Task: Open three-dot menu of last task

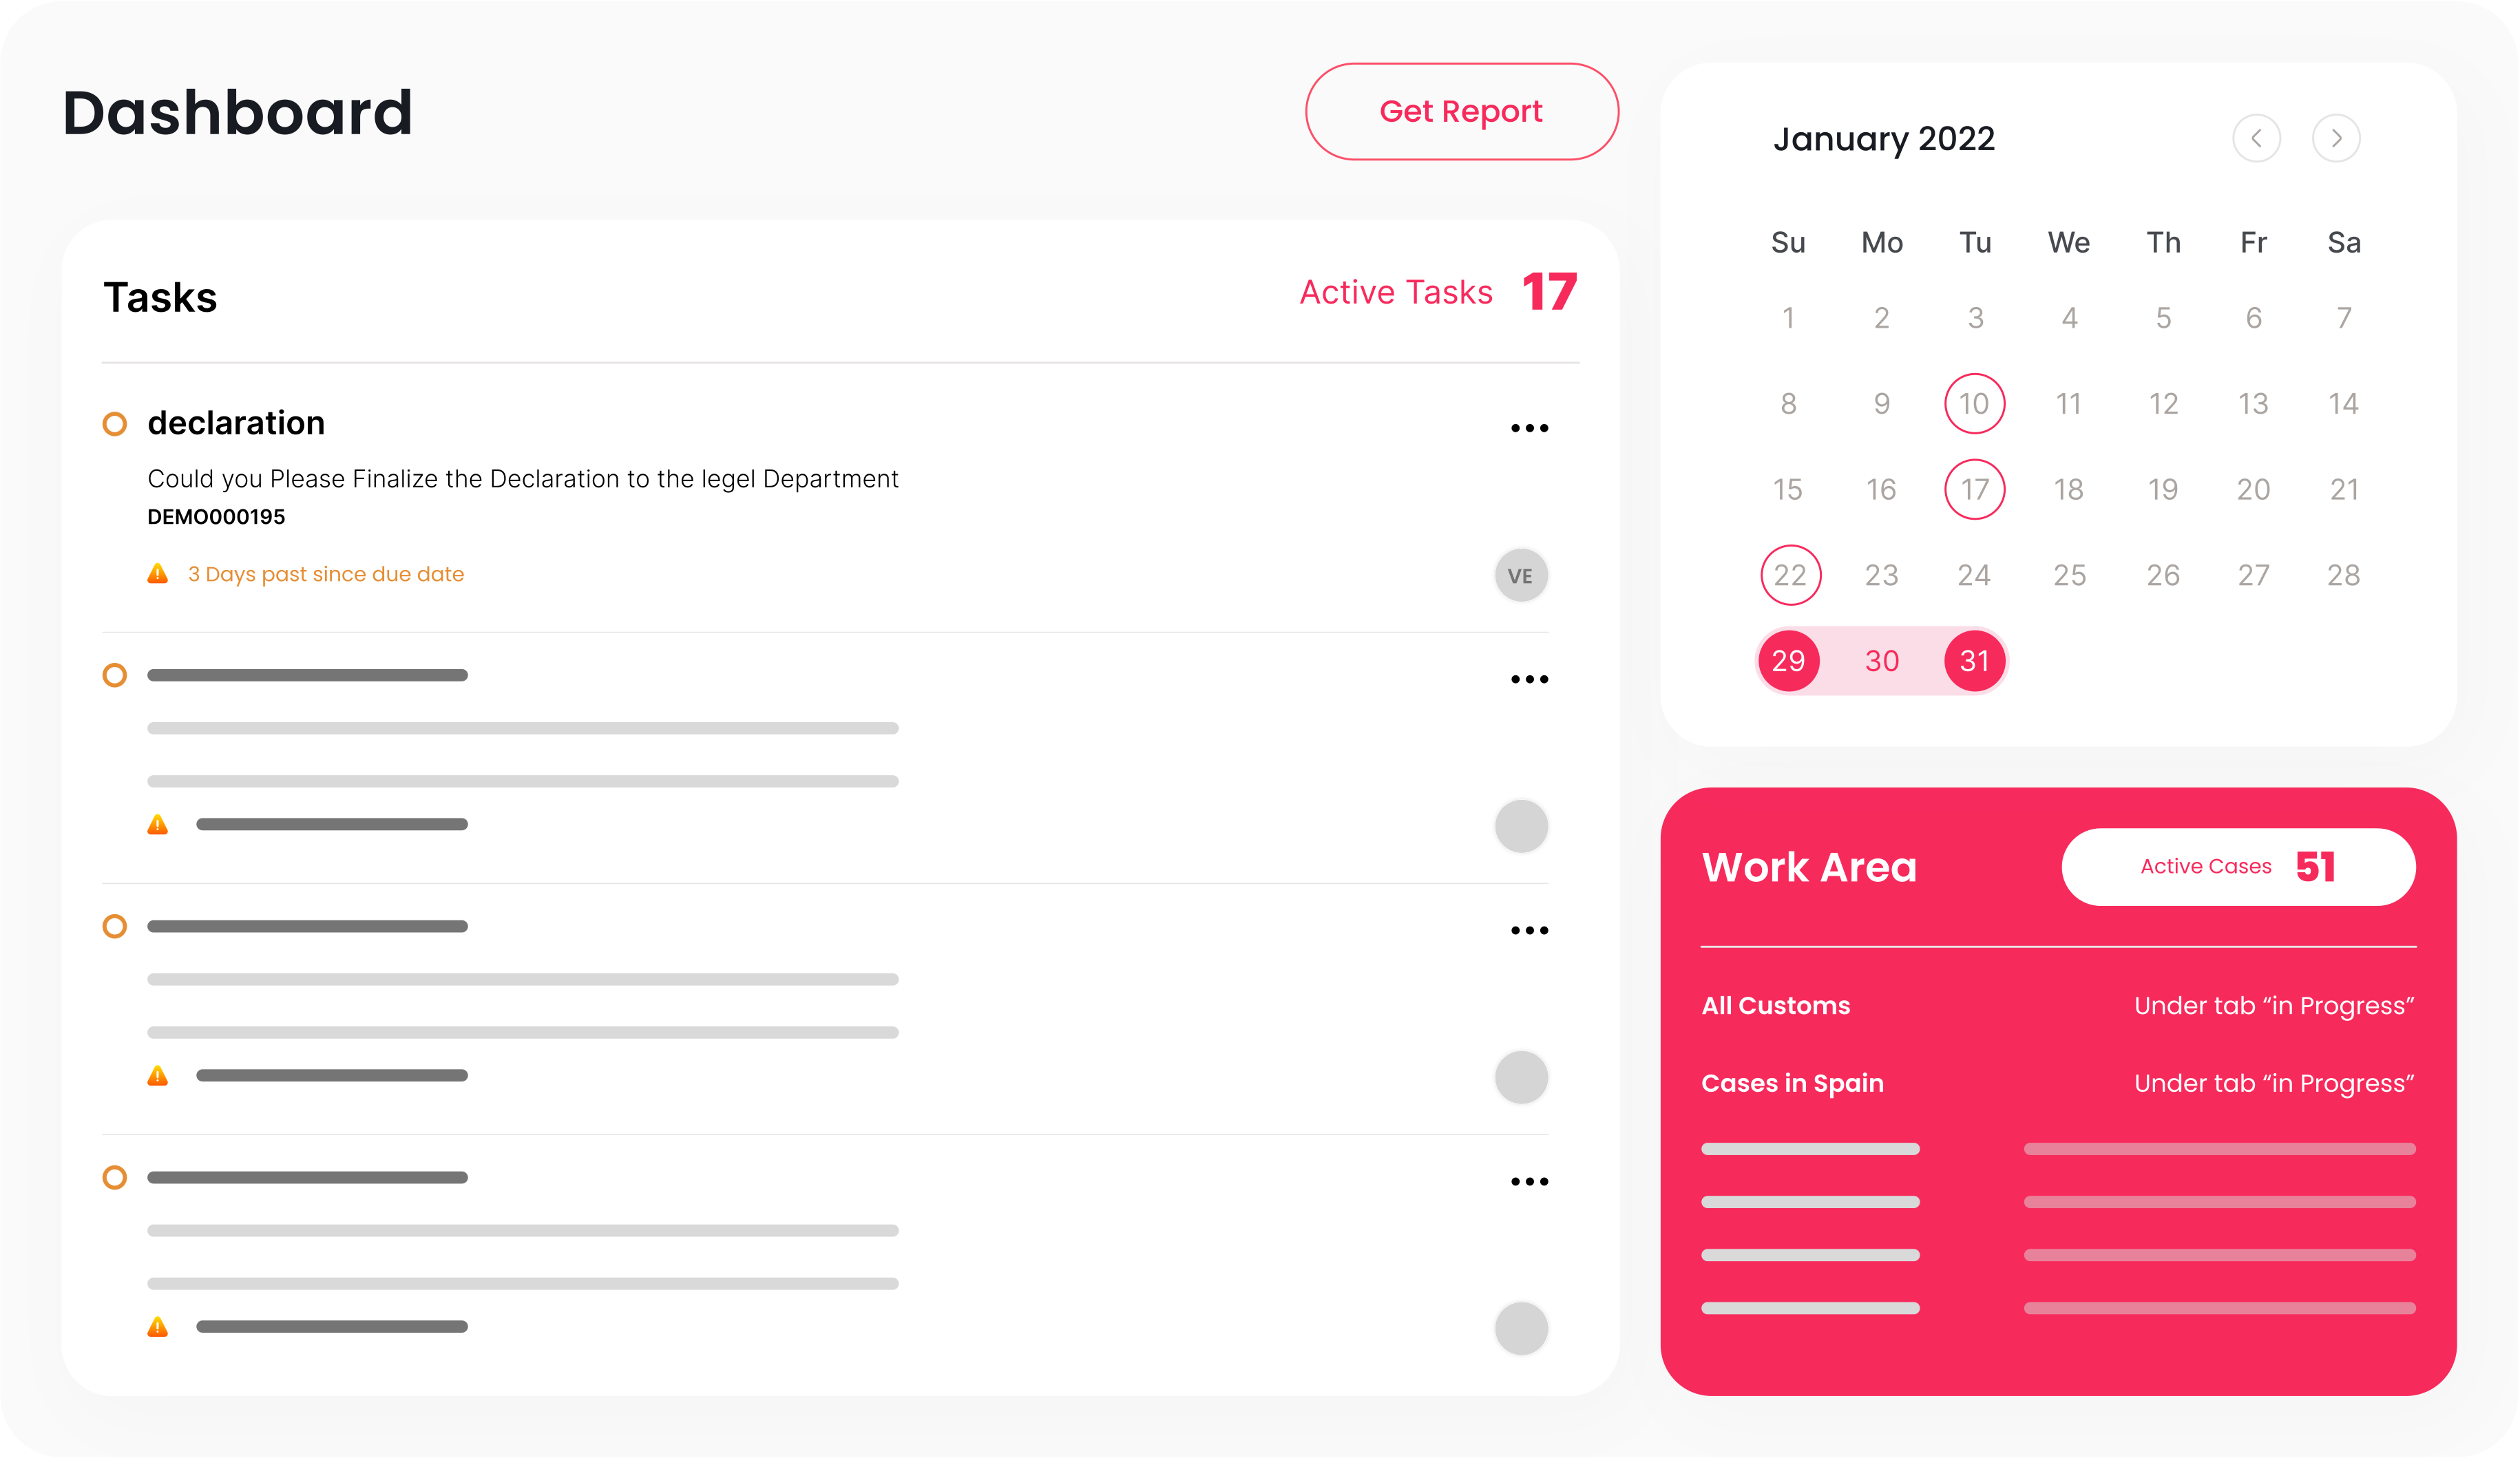Action: point(1529,1181)
